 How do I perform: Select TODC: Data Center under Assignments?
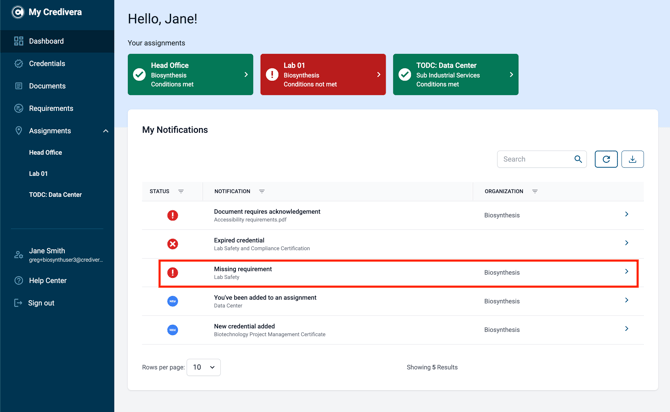coord(55,194)
